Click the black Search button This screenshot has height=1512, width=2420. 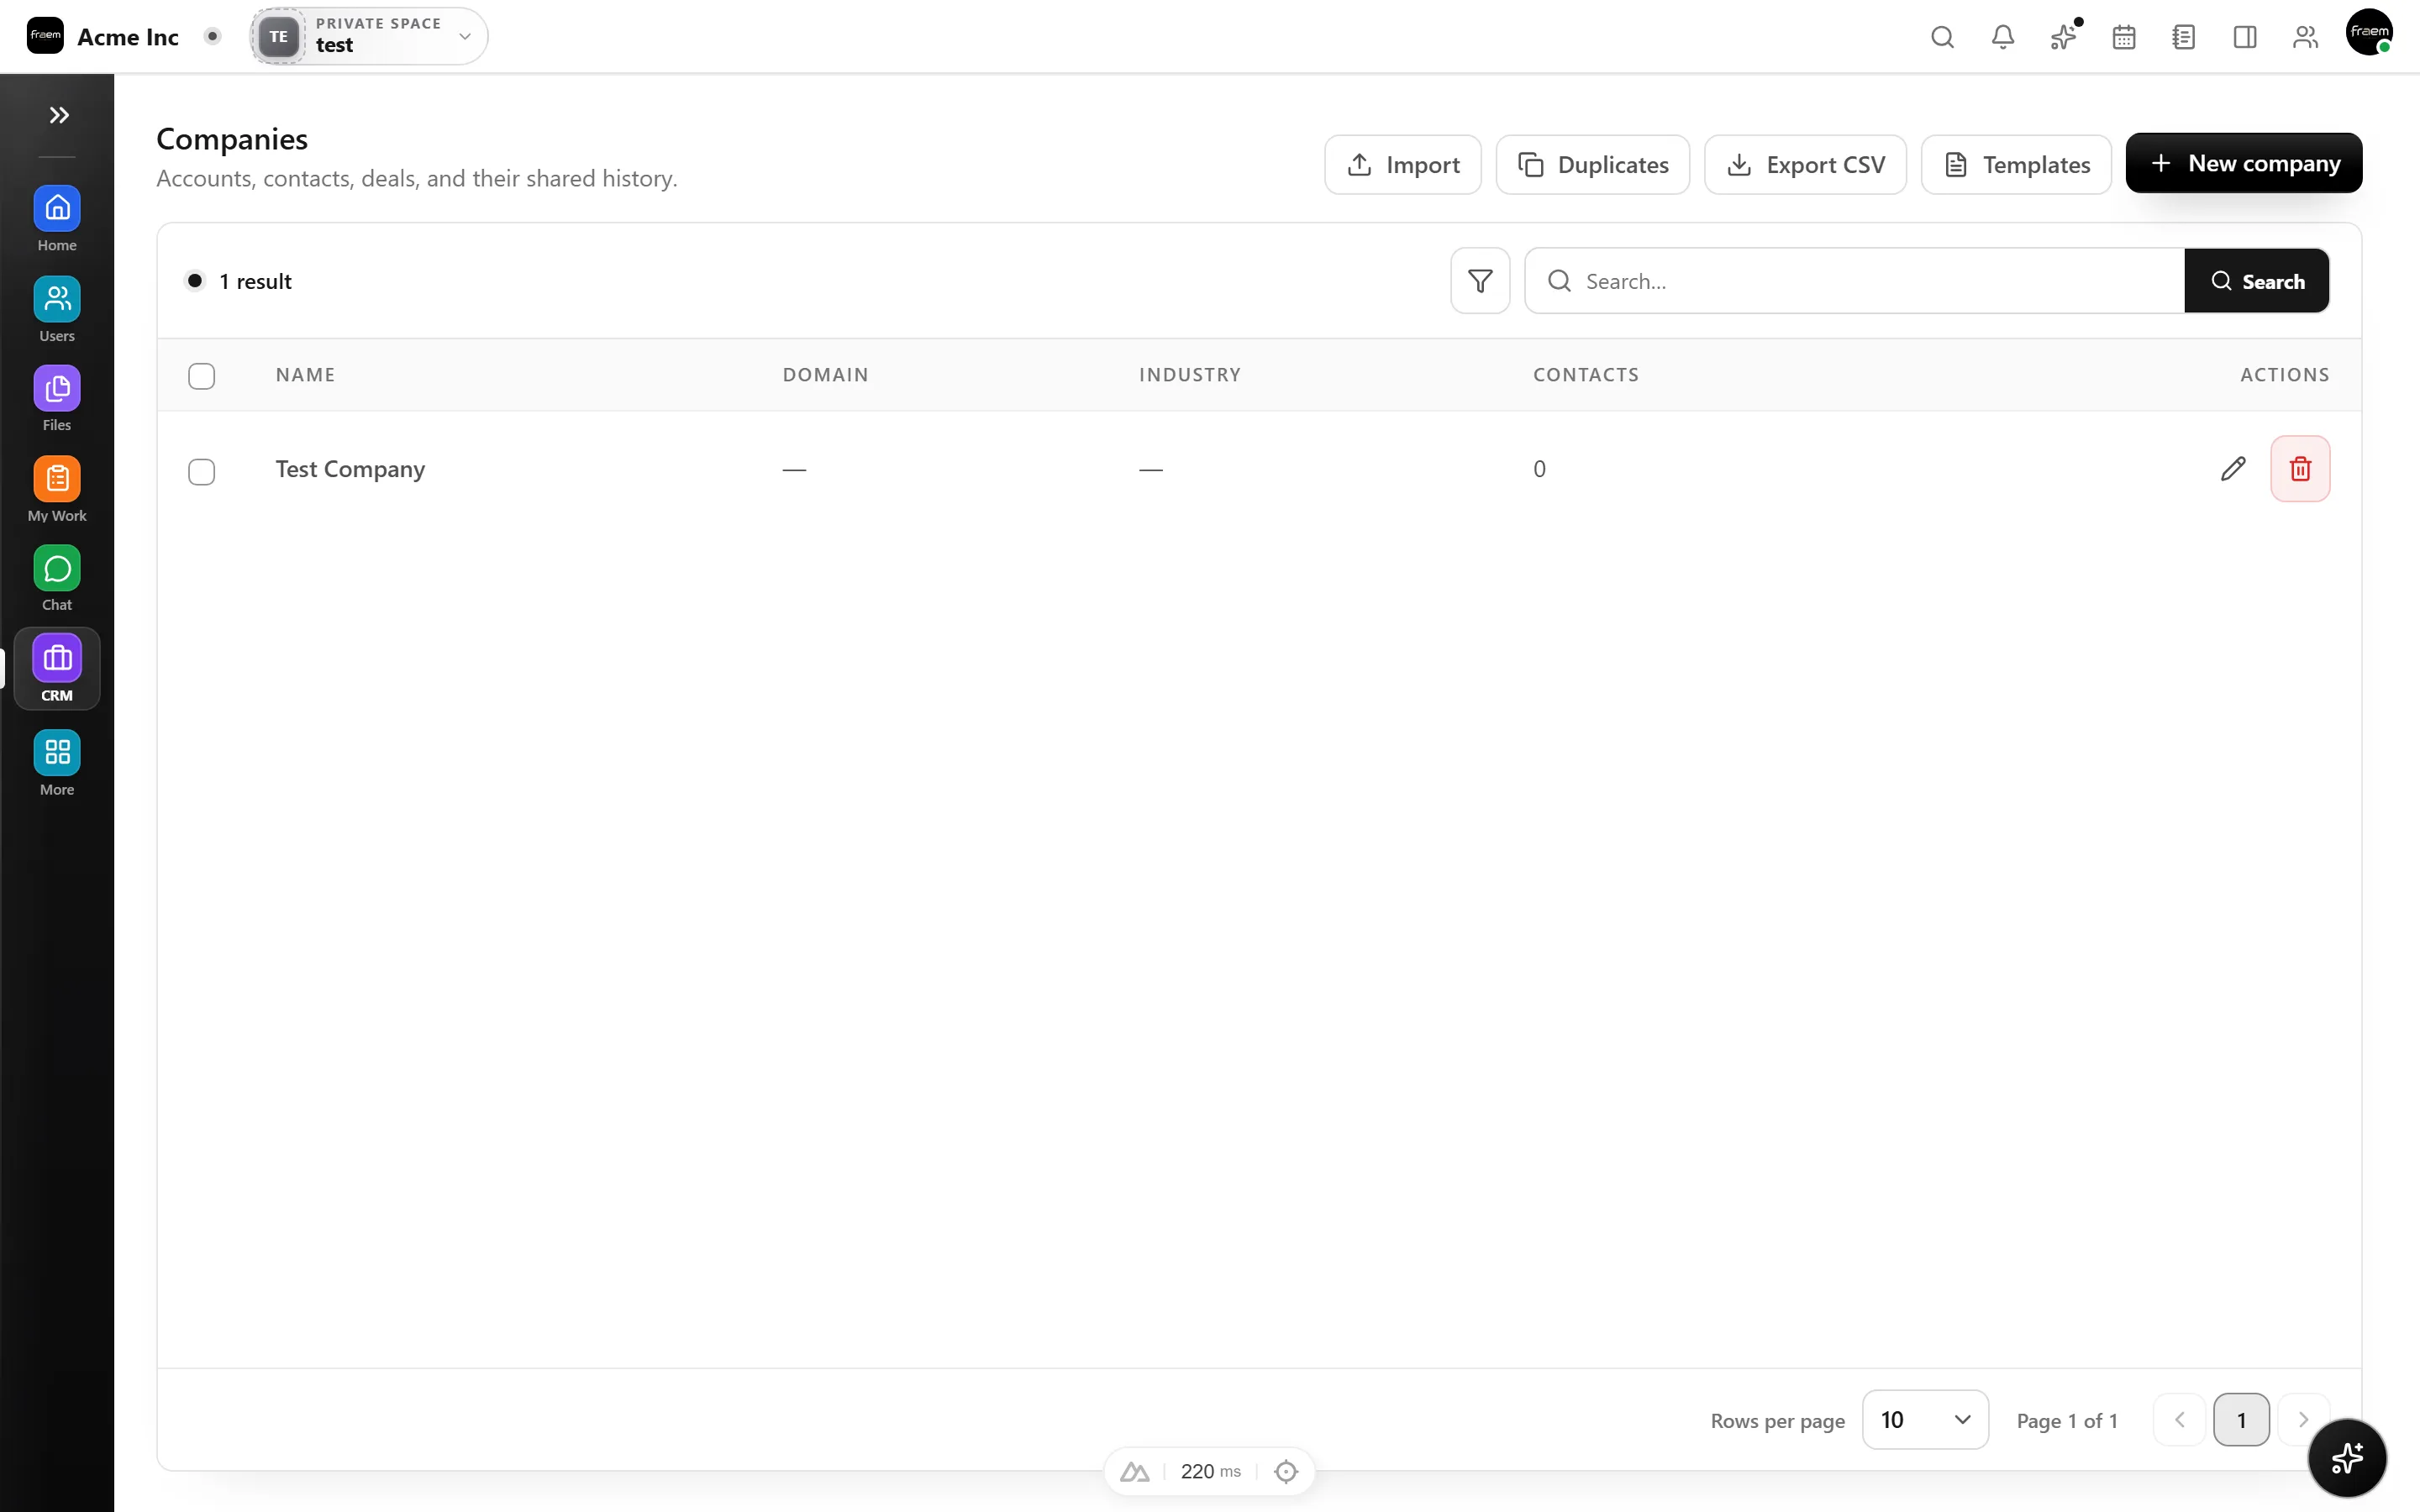point(2257,281)
